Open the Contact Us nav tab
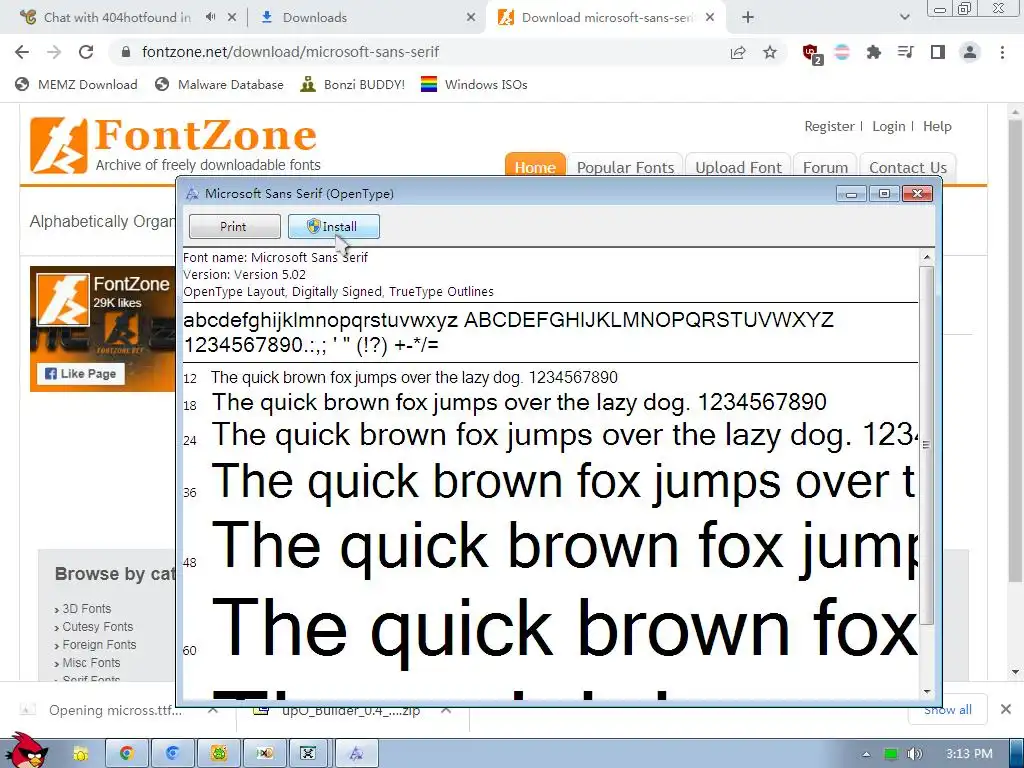The image size is (1024, 768). [x=908, y=166]
